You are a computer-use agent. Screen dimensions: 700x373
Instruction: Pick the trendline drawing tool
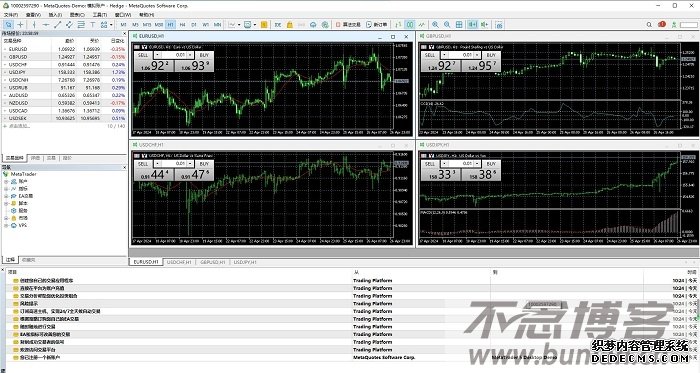tap(57, 25)
